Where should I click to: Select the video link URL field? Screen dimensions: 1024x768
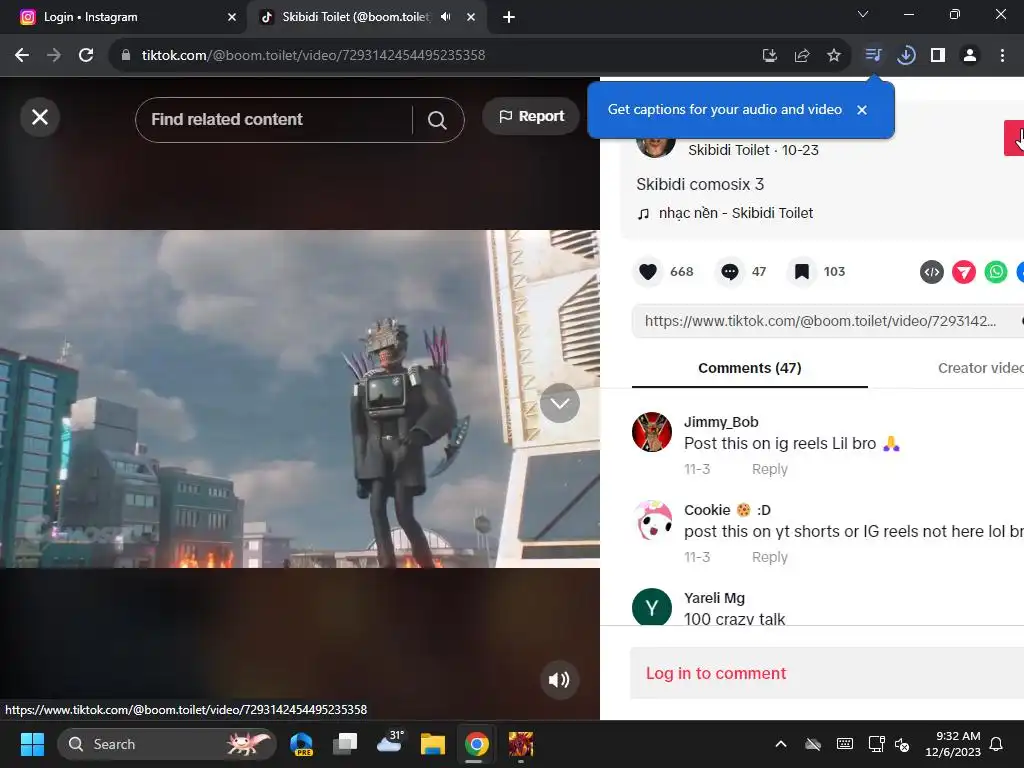coord(820,321)
